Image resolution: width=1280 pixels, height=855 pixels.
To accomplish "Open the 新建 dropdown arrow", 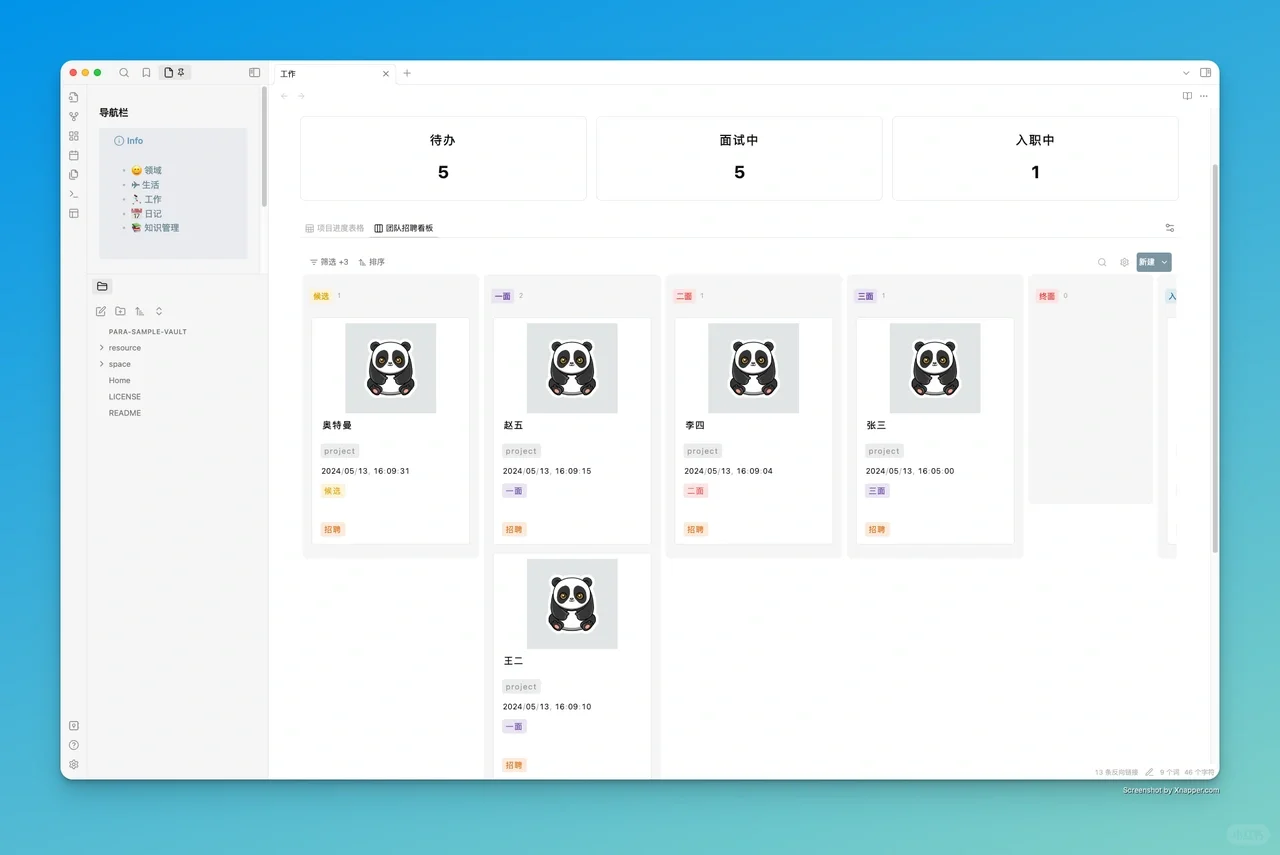I will (1165, 261).
